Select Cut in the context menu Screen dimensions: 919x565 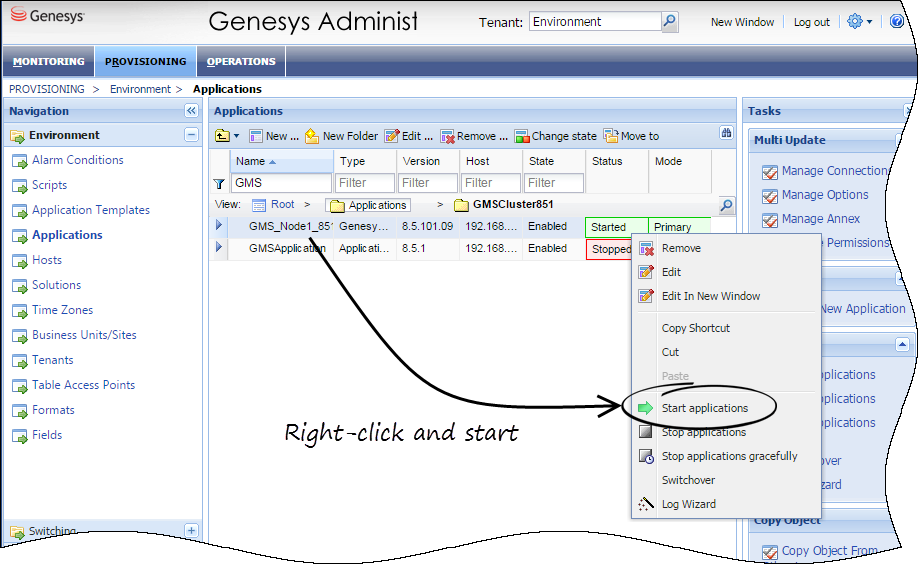726,352
